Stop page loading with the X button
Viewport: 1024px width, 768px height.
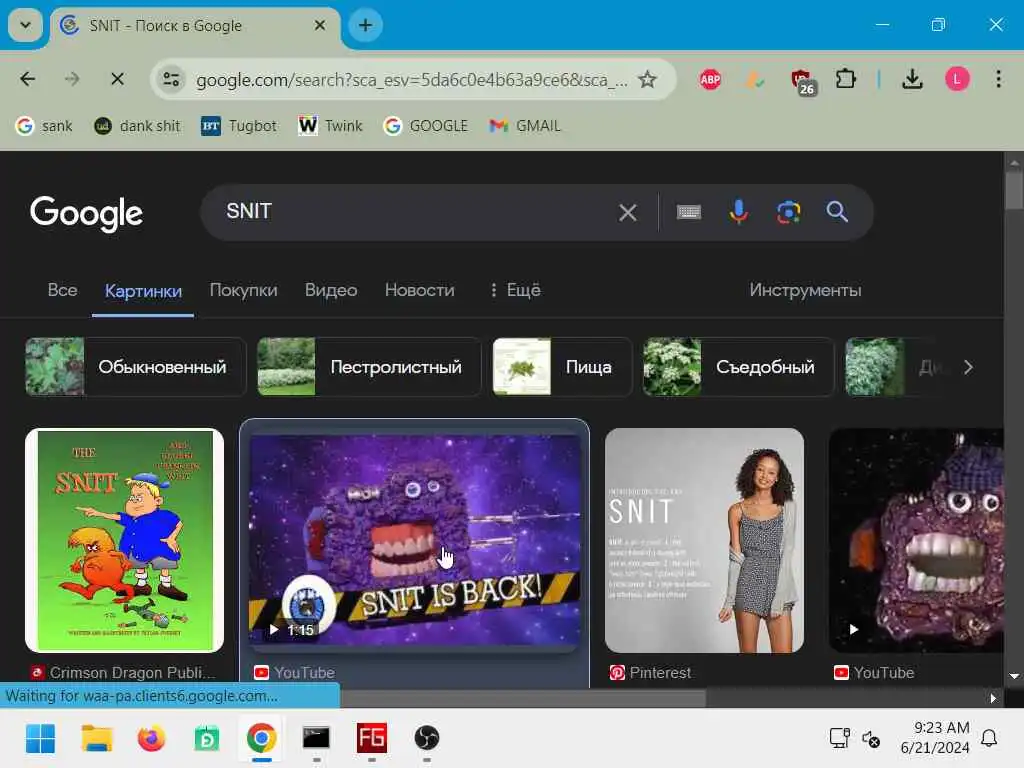(x=118, y=80)
